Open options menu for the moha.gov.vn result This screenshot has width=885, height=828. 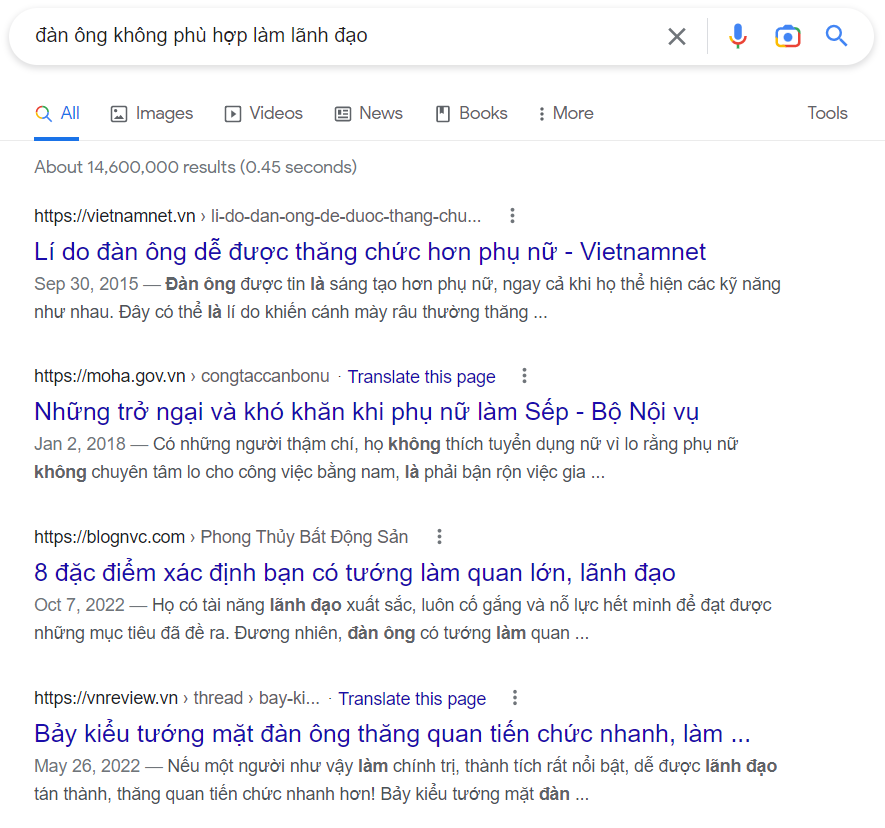[524, 376]
